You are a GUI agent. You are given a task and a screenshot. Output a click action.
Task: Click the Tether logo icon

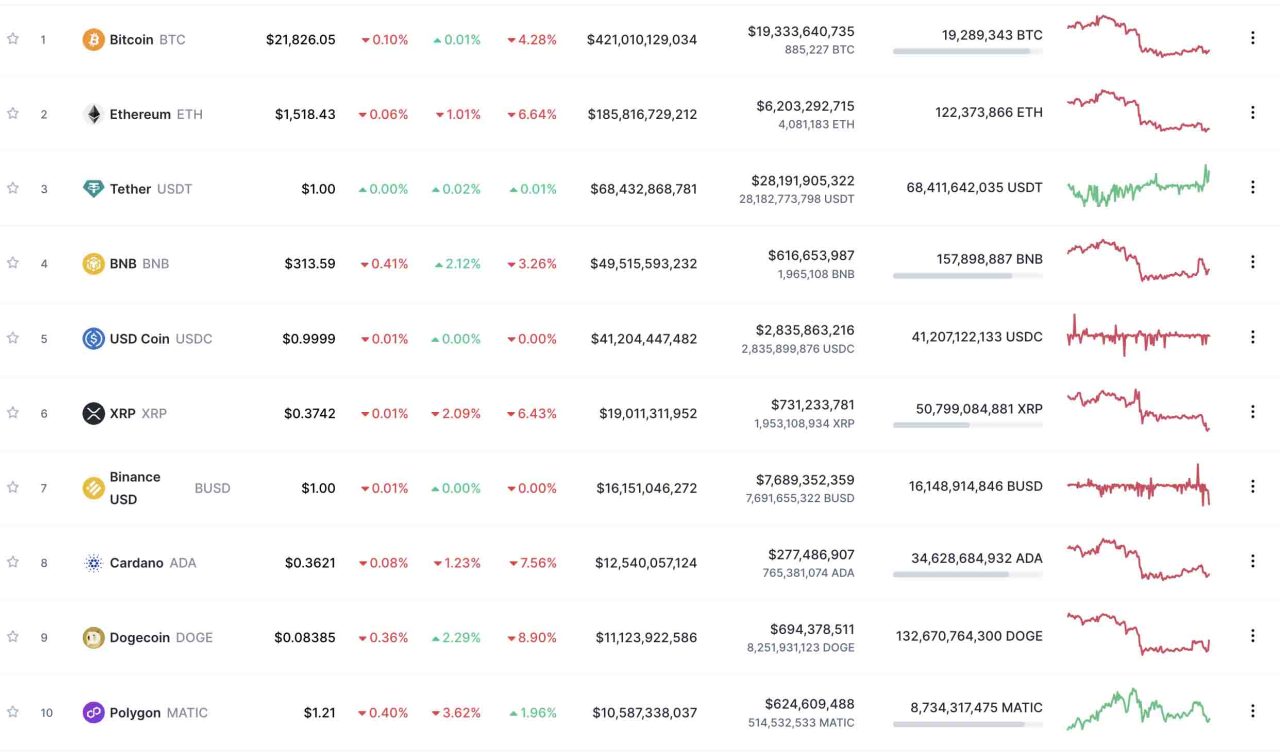[93, 189]
